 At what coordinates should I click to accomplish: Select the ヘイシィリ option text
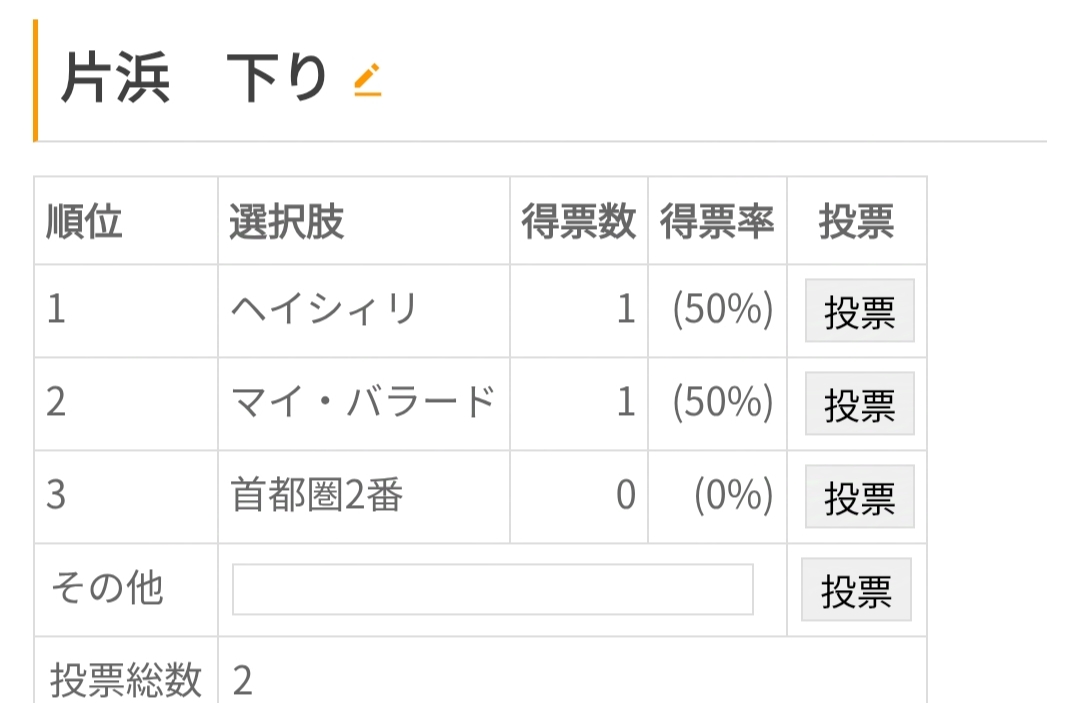click(324, 308)
